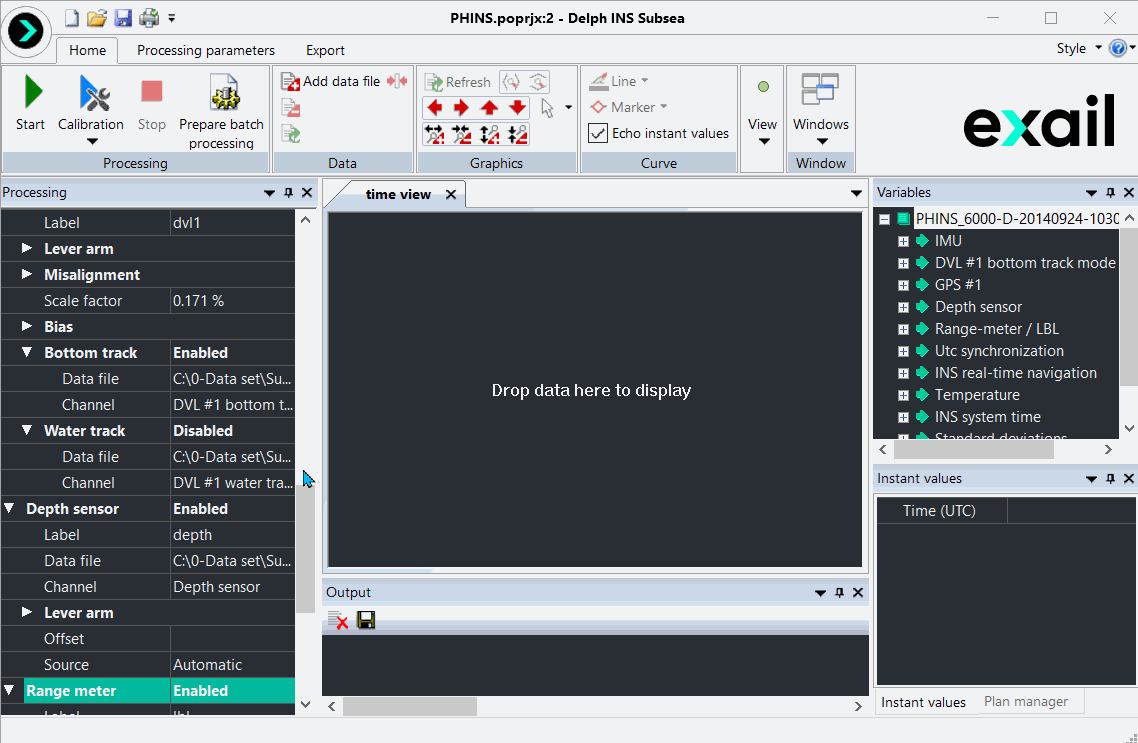Save output using the Output panel disk icon

coord(366,621)
